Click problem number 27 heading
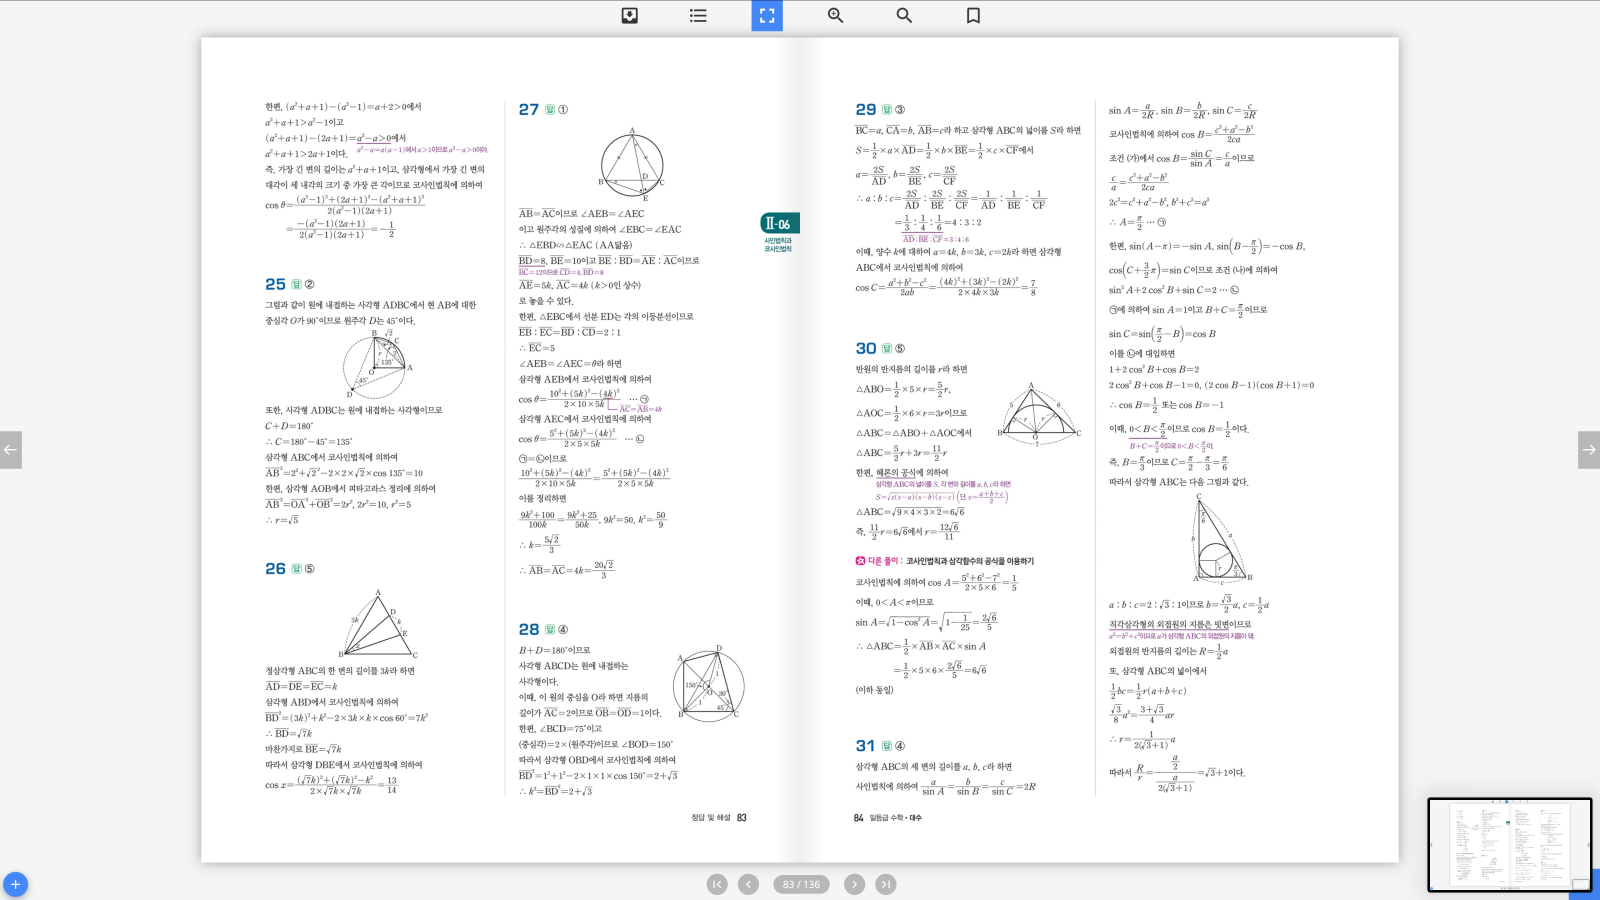Image resolution: width=1600 pixels, height=900 pixels. coord(529,110)
